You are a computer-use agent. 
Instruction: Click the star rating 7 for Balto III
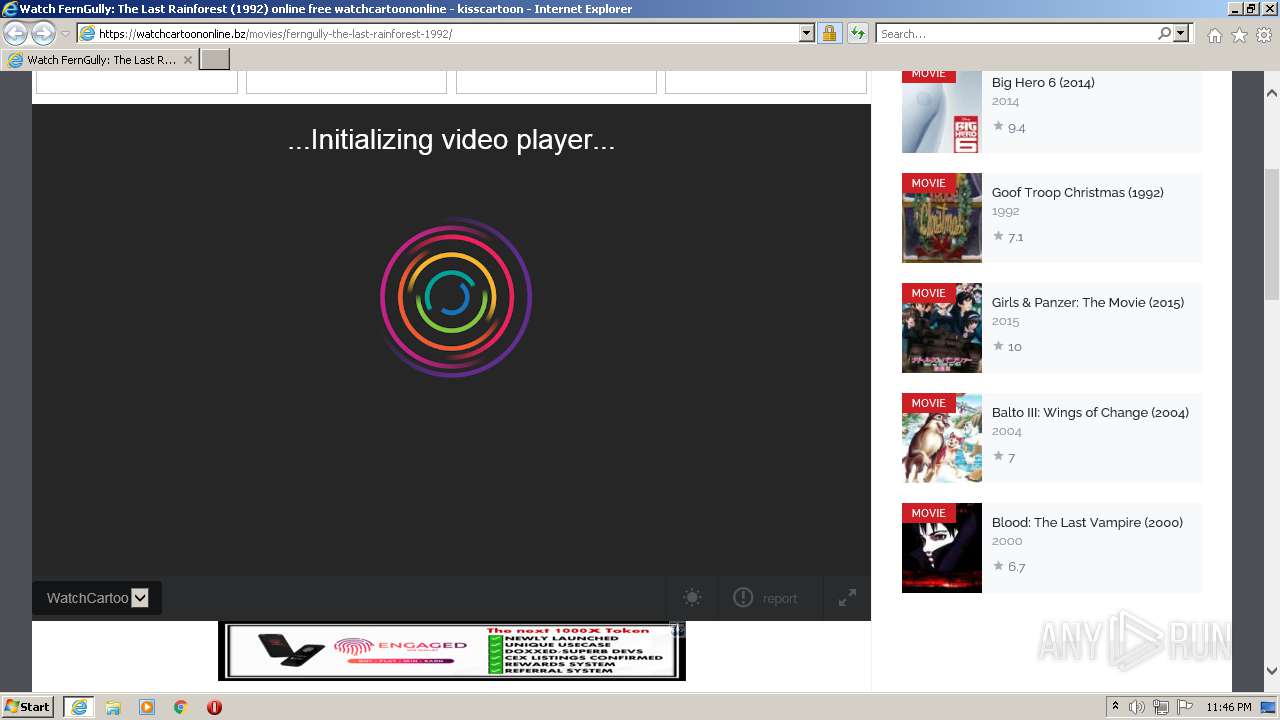coord(1004,457)
